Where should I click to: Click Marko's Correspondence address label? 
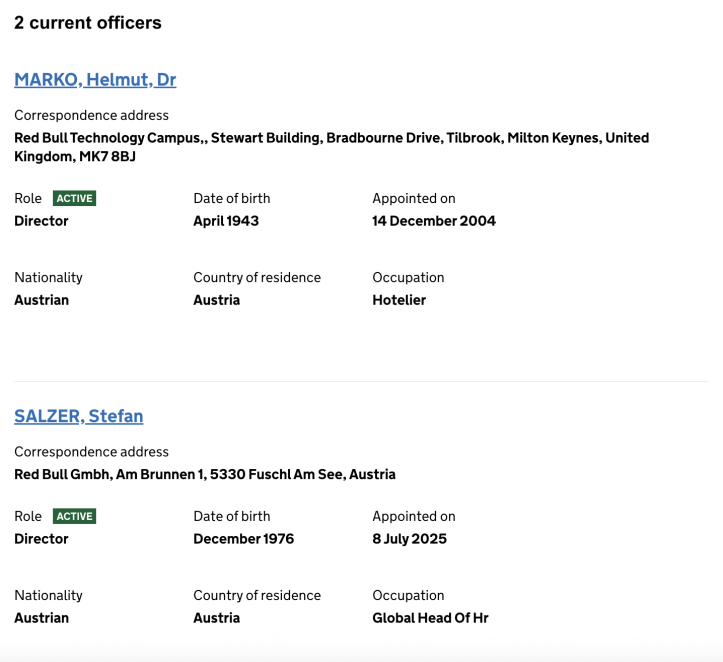[91, 115]
